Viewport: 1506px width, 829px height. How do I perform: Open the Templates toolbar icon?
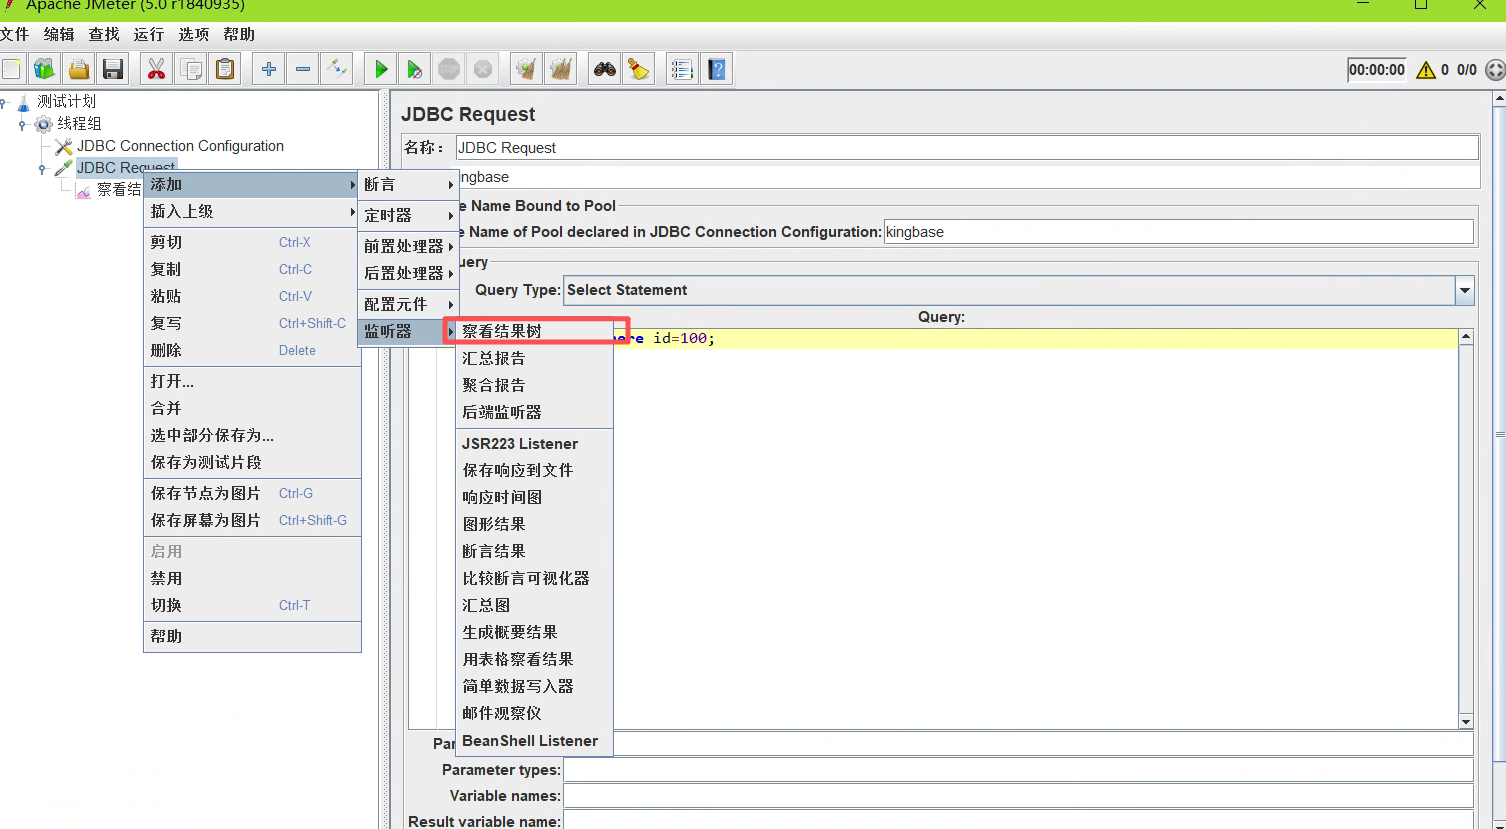pos(44,69)
